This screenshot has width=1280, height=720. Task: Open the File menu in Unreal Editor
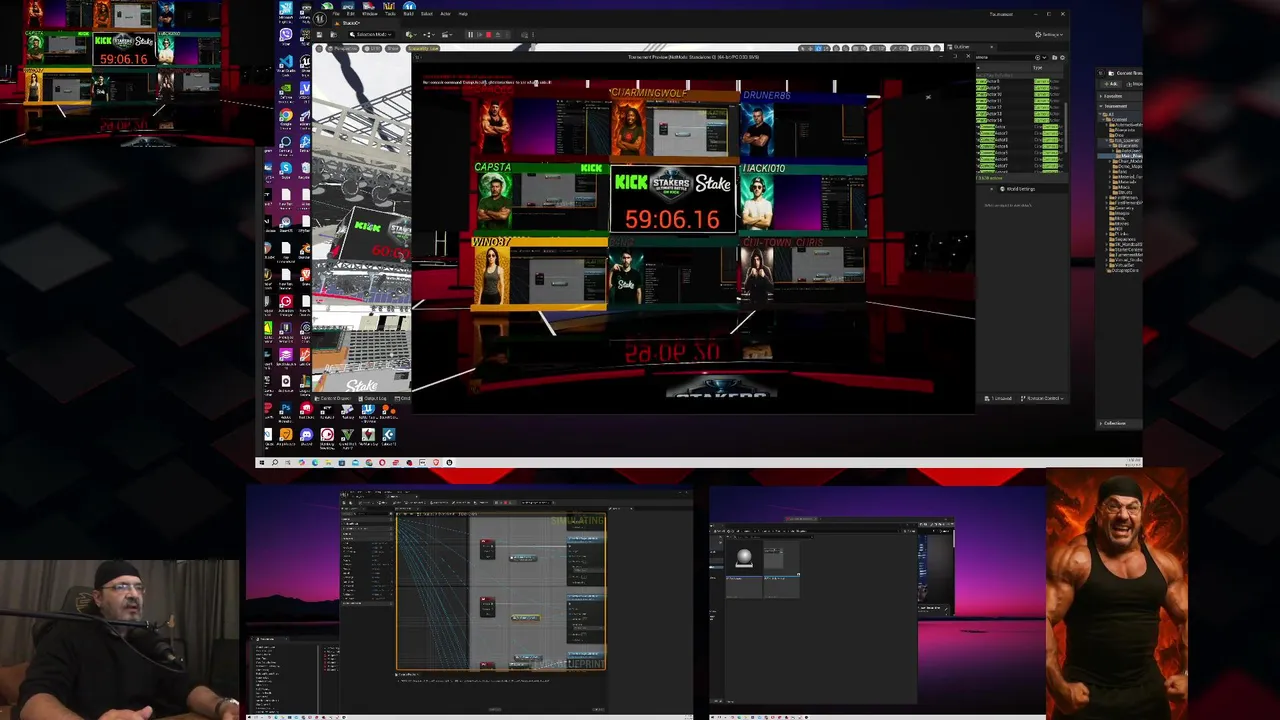(x=336, y=14)
